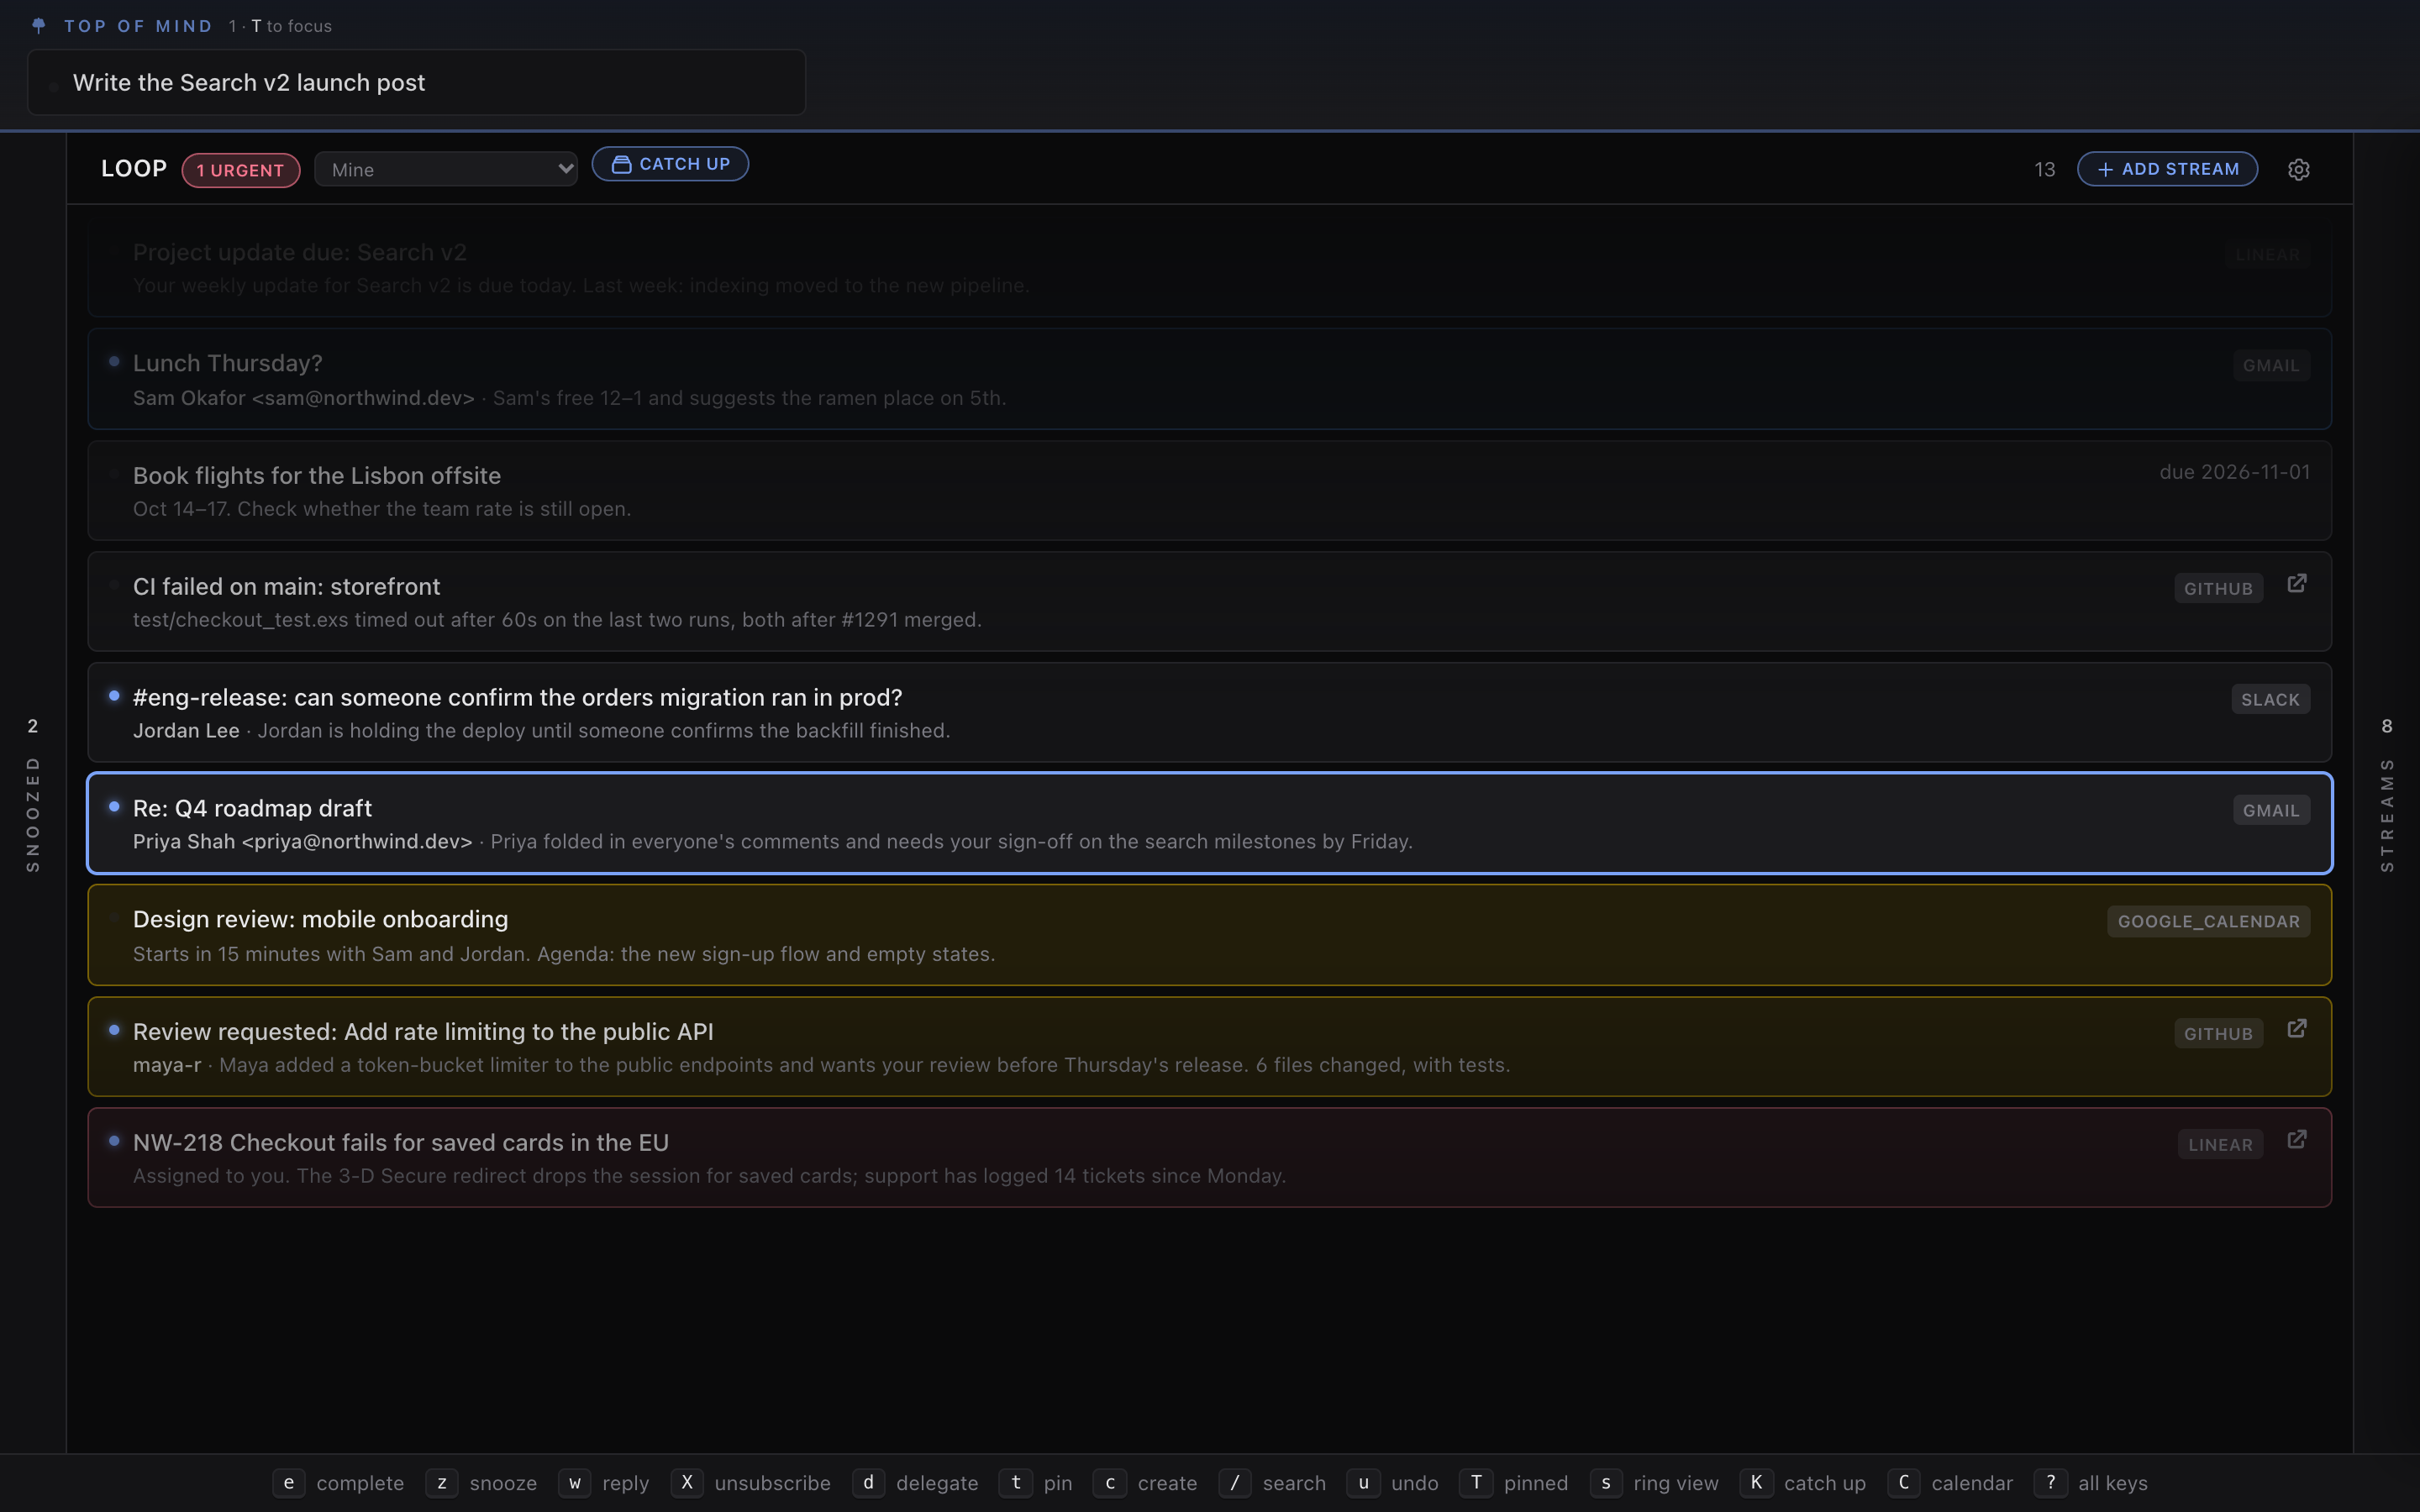Click GOOGLE_CALENDAR source tag
Image resolution: width=2420 pixels, height=1512 pixels.
[2208, 921]
